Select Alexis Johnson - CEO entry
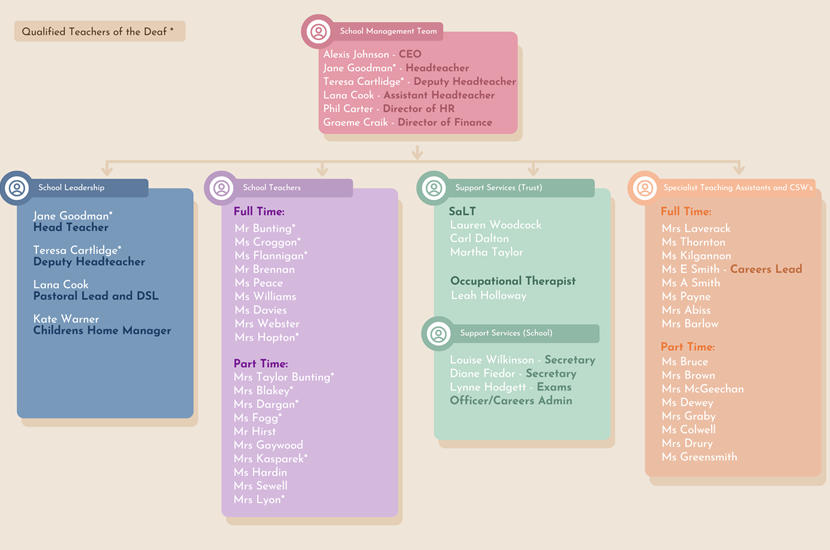The image size is (830, 550). pyautogui.click(x=372, y=55)
